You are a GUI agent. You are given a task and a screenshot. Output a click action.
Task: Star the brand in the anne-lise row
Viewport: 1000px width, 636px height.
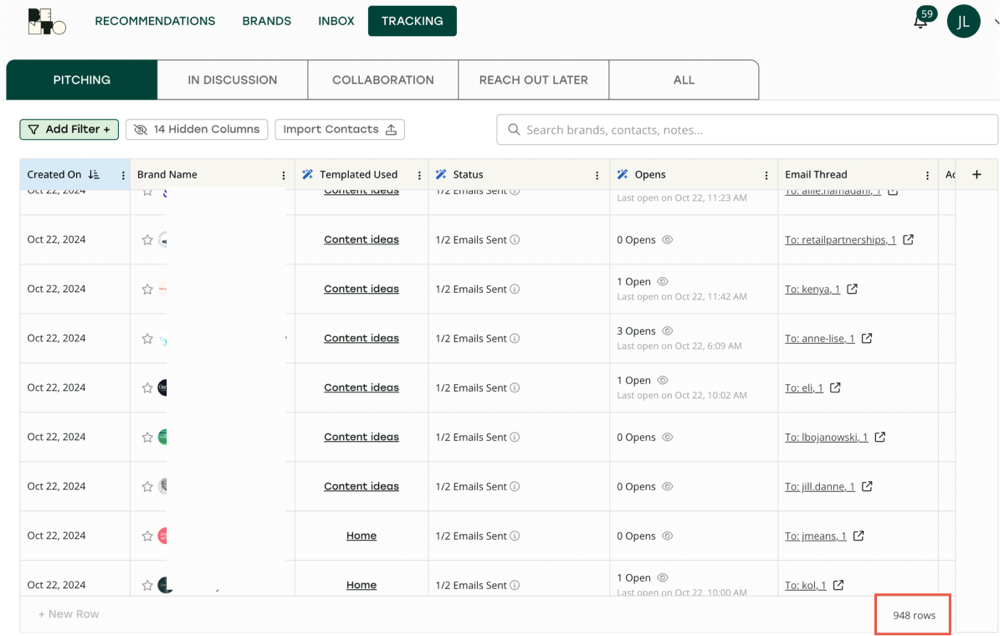pyautogui.click(x=147, y=339)
